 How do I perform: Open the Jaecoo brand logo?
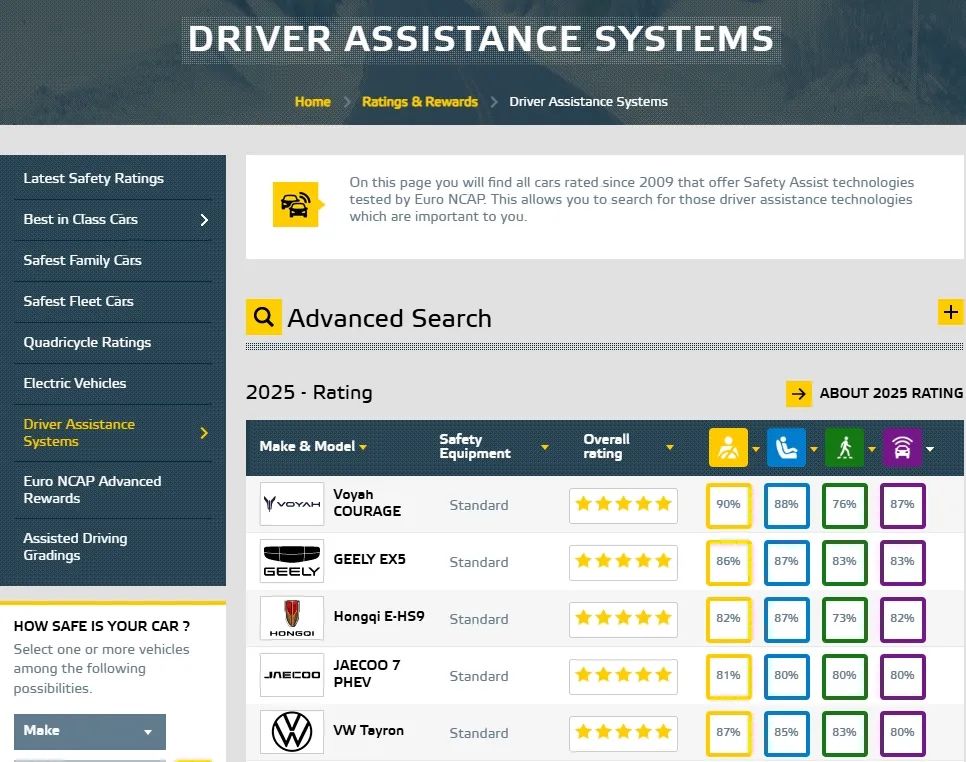pyautogui.click(x=291, y=675)
